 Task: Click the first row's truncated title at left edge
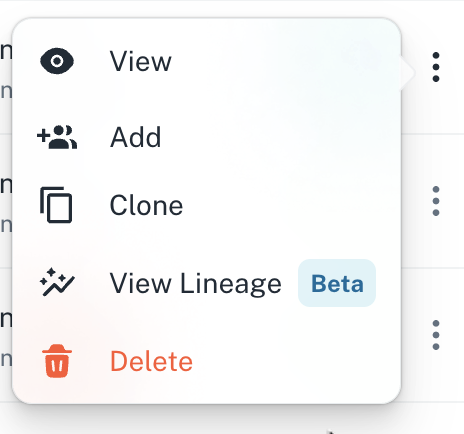pyautogui.click(x=6, y=52)
